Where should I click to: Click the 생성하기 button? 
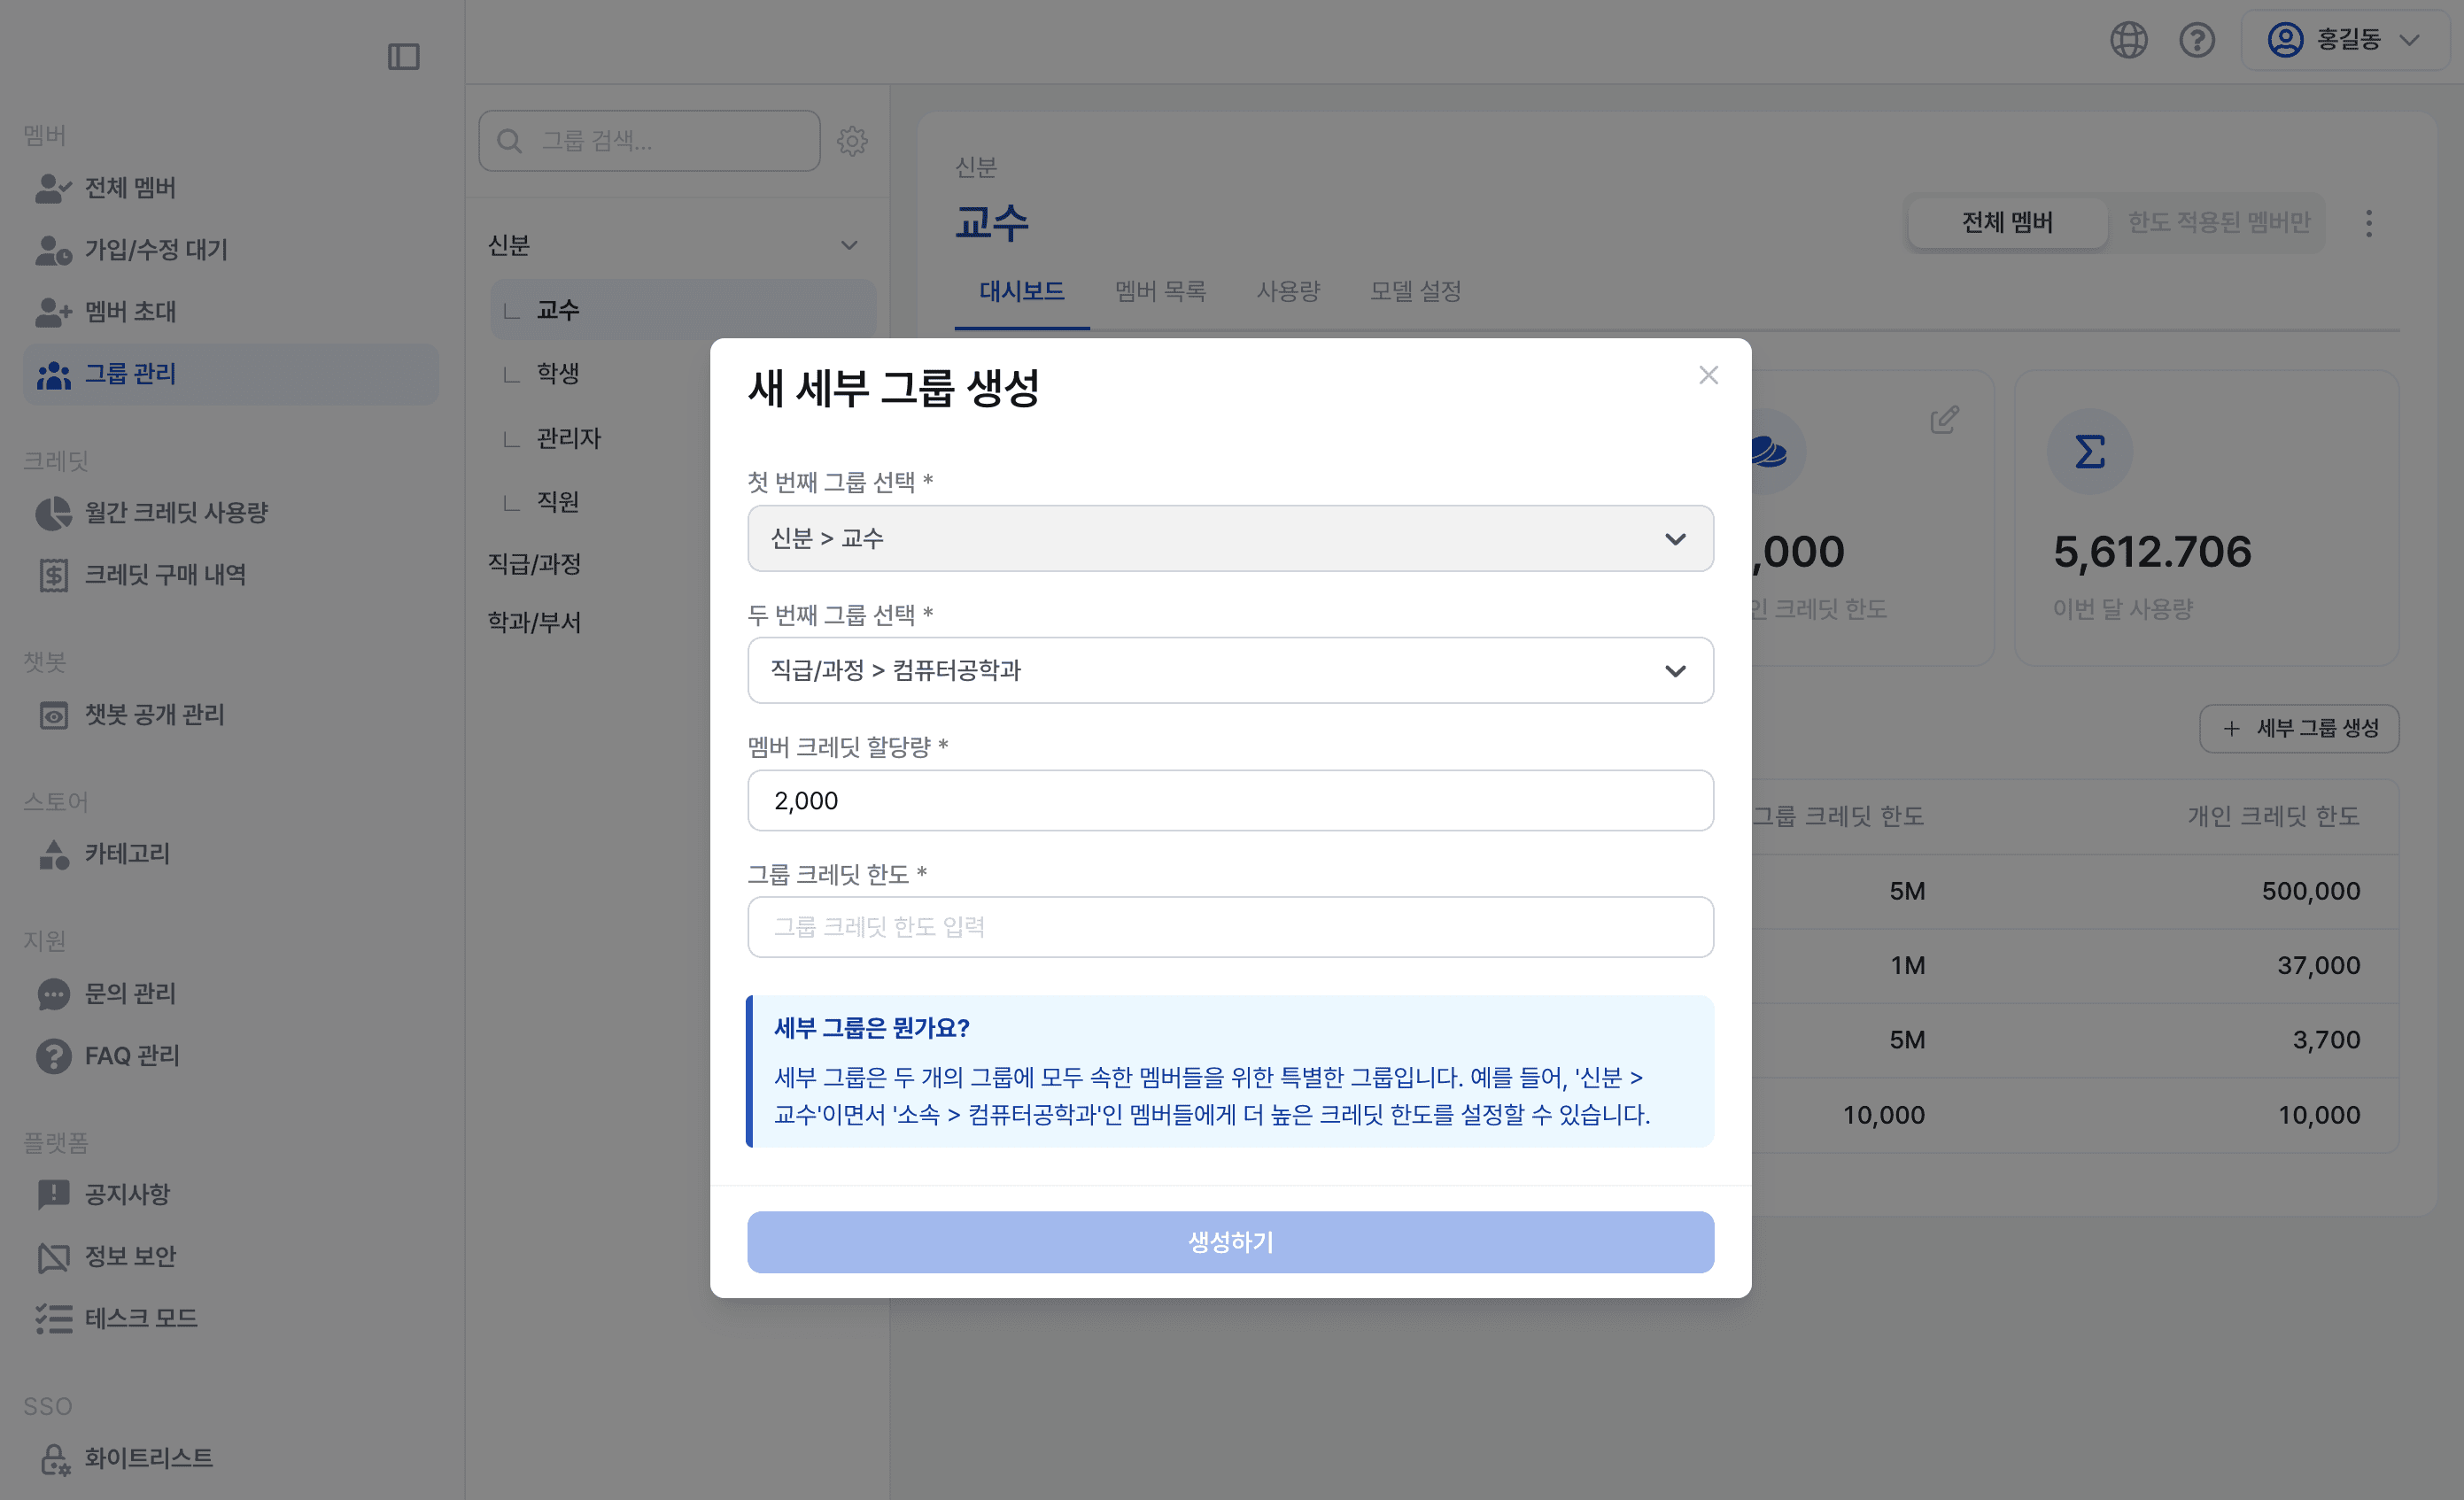pyautogui.click(x=1230, y=1242)
